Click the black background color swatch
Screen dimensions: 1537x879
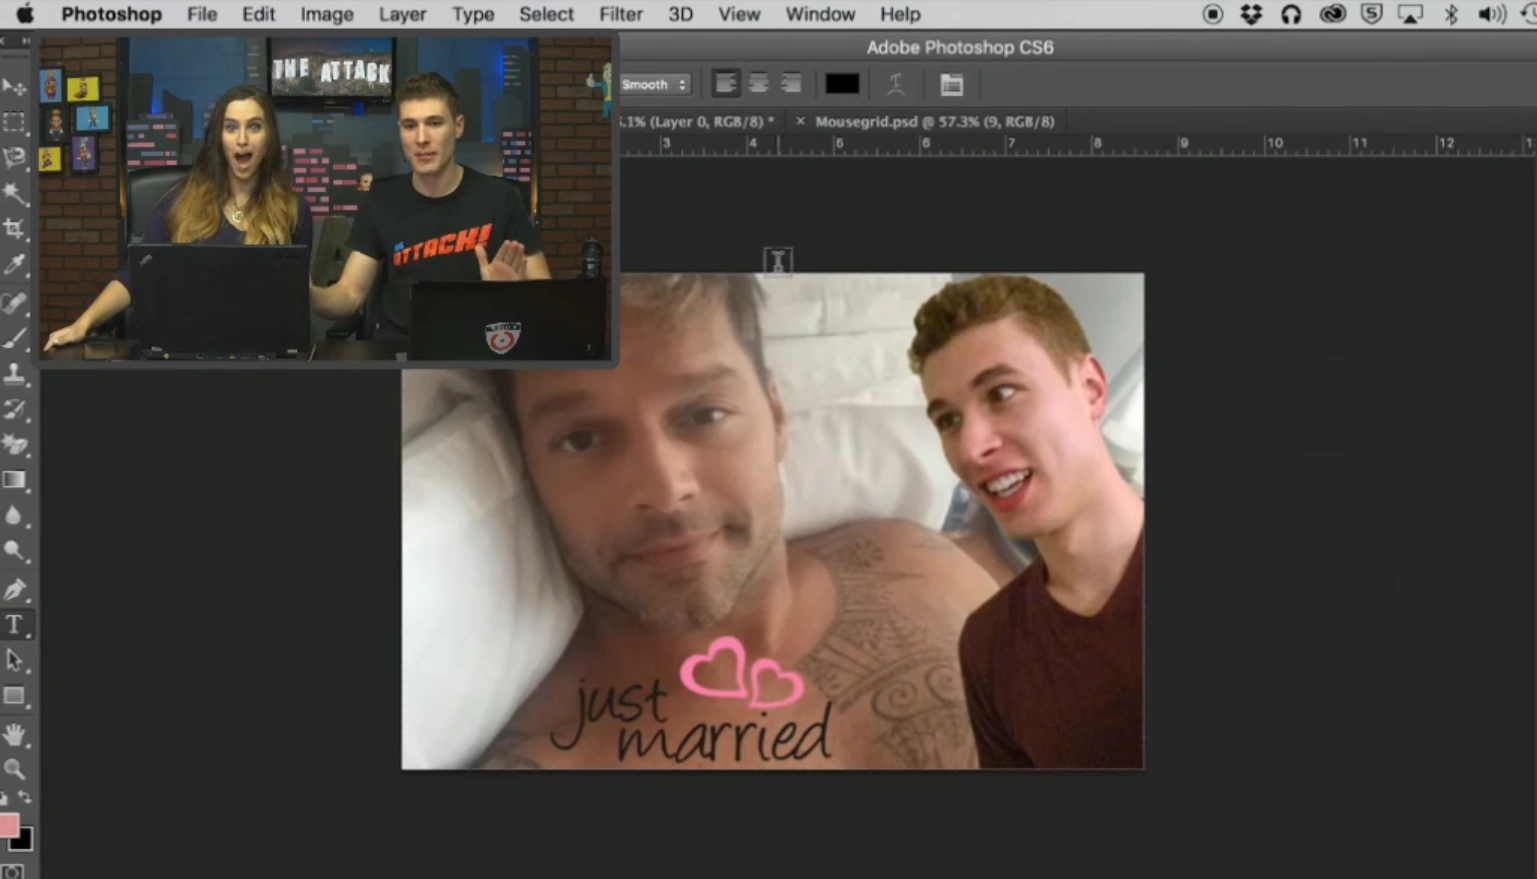point(24,842)
